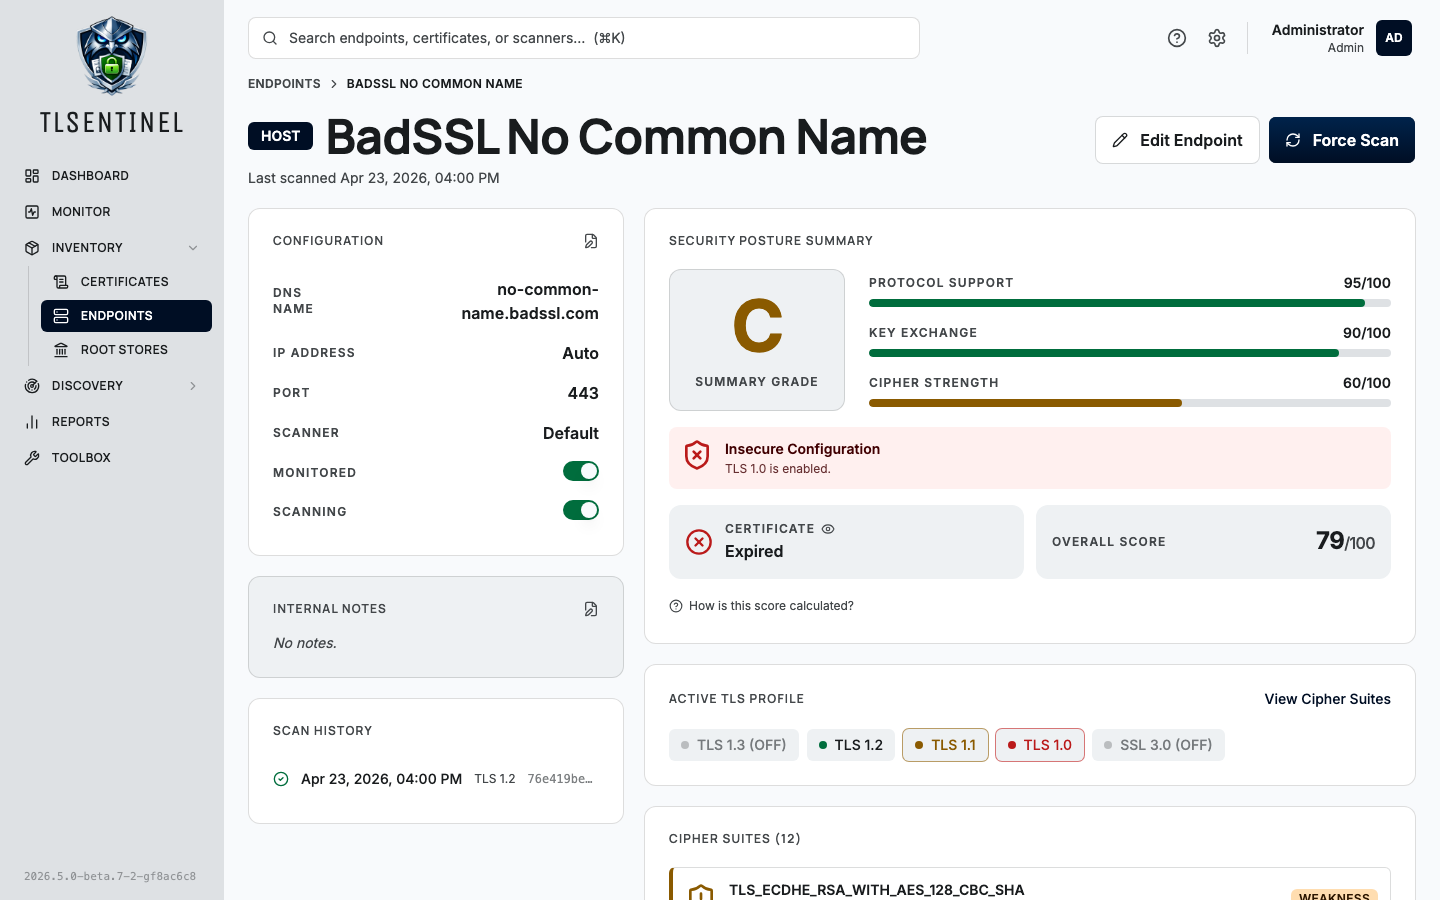The height and width of the screenshot is (900, 1440).
Task: Click How is this score calculated link
Action: click(771, 606)
